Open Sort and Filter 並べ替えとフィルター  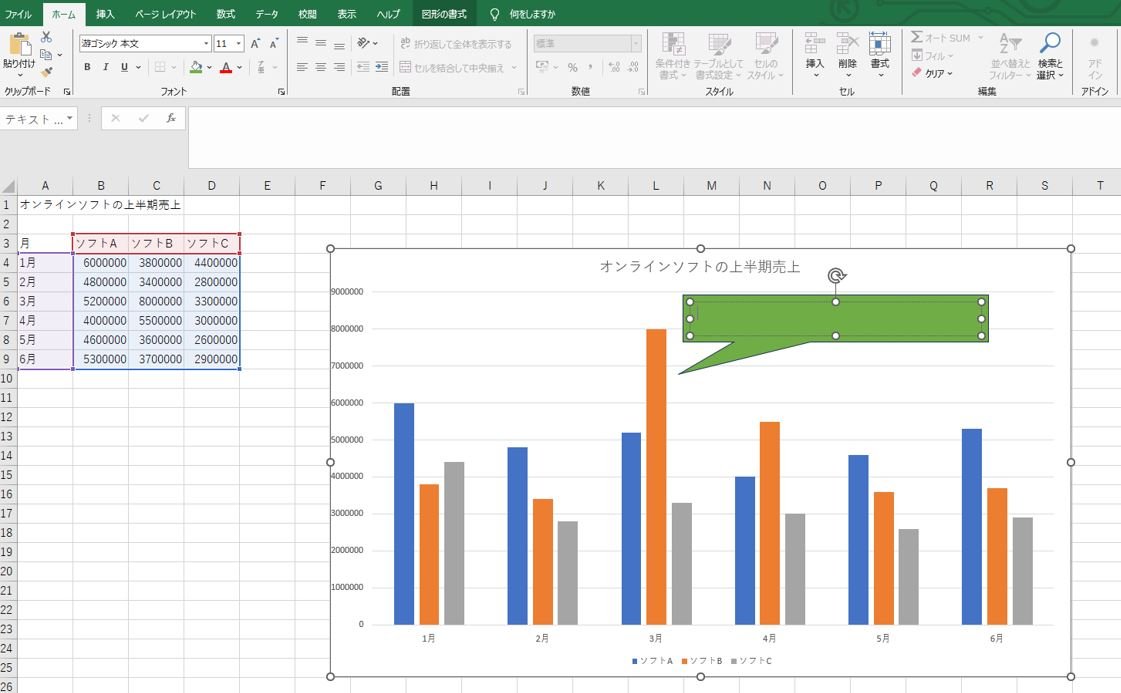coord(1010,56)
